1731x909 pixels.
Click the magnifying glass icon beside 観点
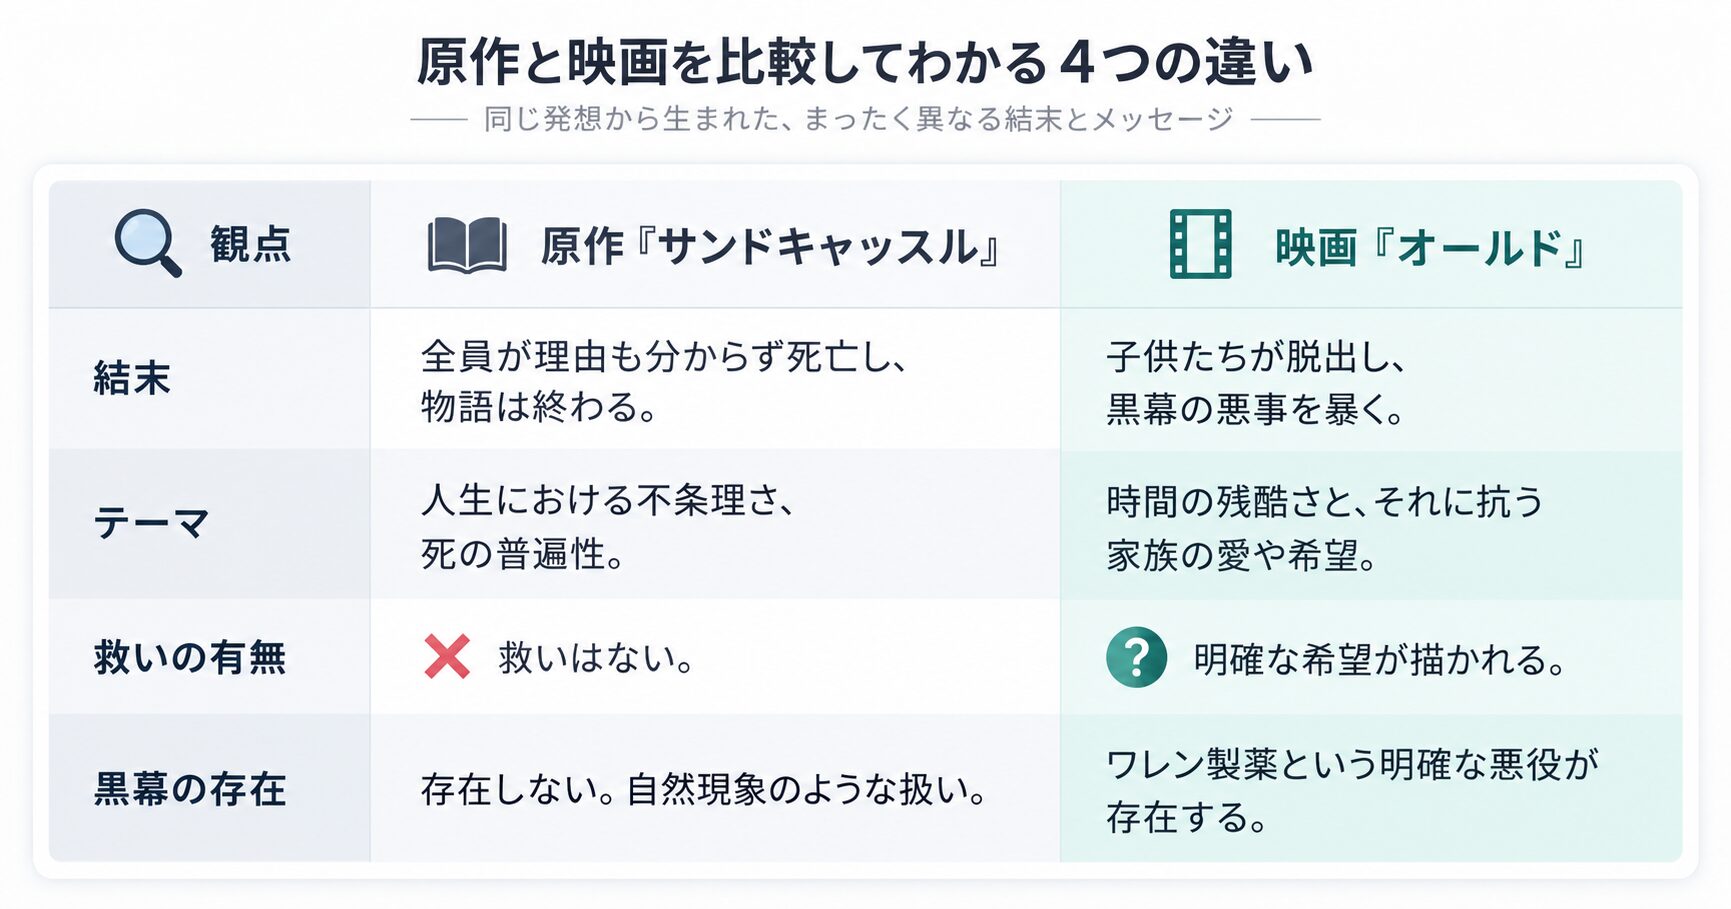148,243
